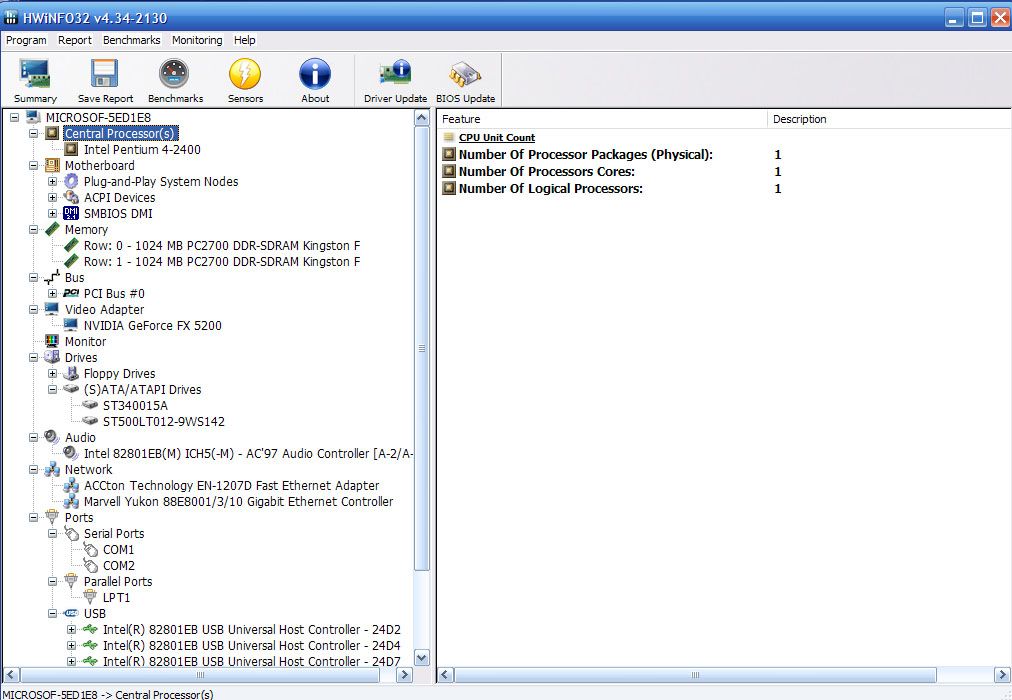Collapse the Memory tree branch
The image size is (1012, 700).
click(x=34, y=230)
